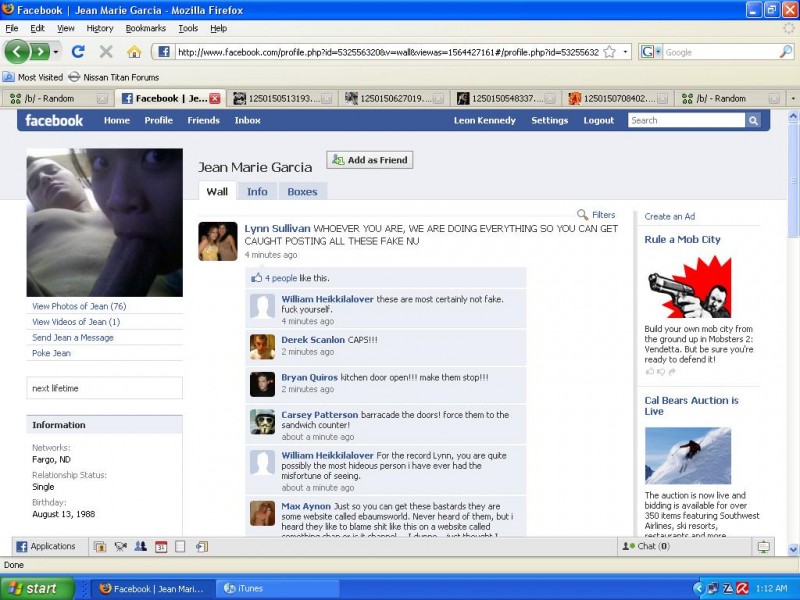Click the Filters magnifier icon on the wall
Screen dimensions: 800x600
coord(582,214)
